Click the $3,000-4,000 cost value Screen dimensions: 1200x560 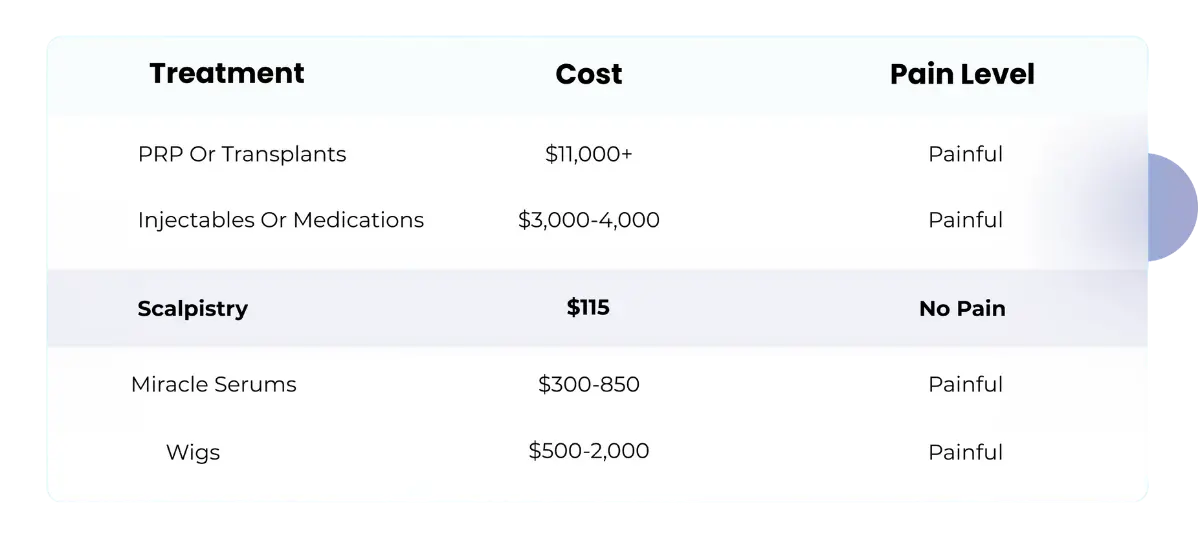(x=588, y=219)
